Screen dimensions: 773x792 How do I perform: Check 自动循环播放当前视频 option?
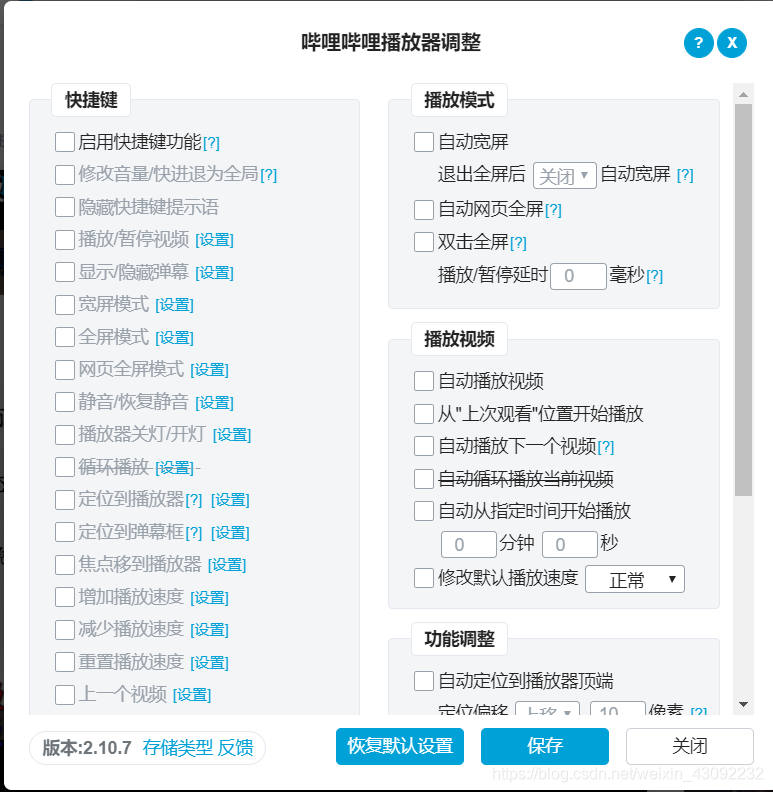424,479
